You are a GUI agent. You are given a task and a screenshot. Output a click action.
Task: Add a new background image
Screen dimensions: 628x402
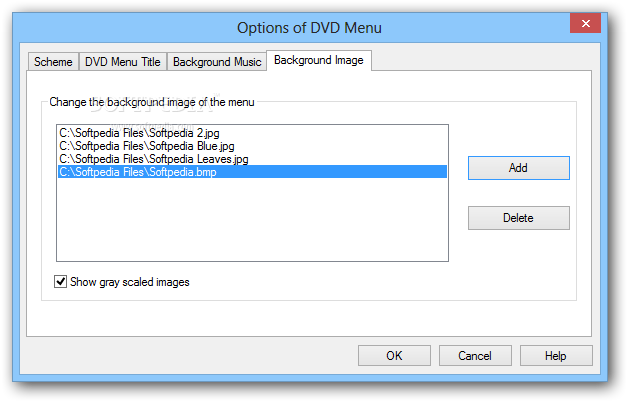(519, 168)
